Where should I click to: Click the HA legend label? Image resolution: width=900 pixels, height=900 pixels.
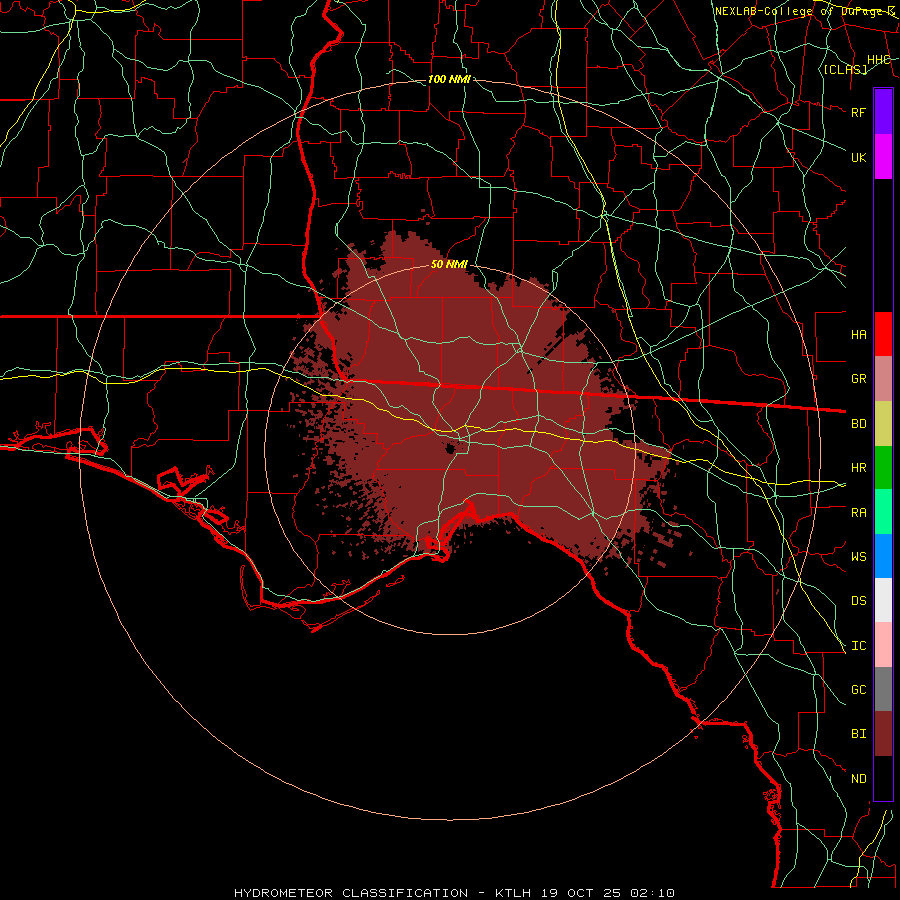pyautogui.click(x=858, y=334)
